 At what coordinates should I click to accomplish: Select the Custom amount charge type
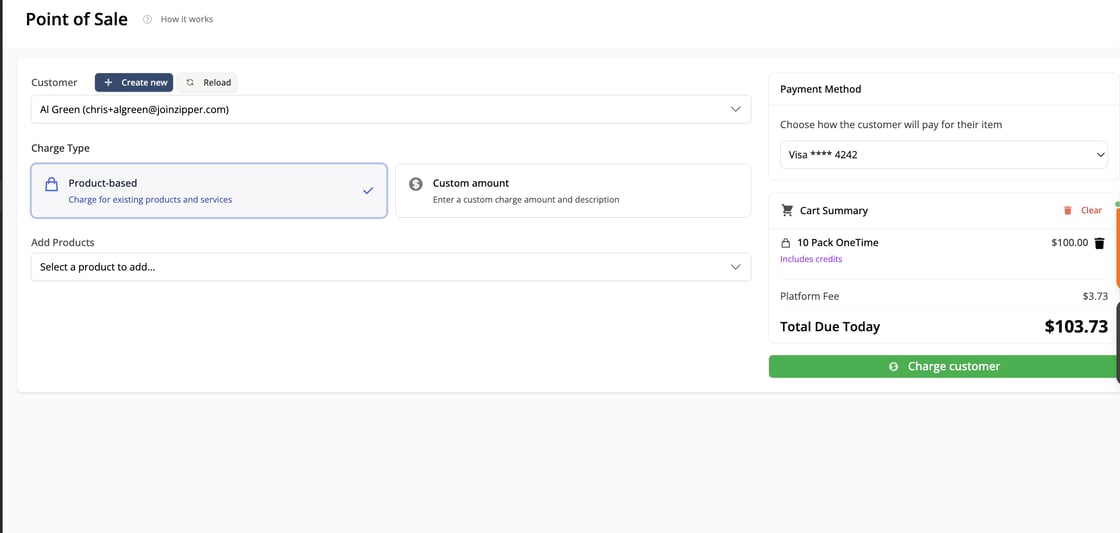tap(573, 191)
